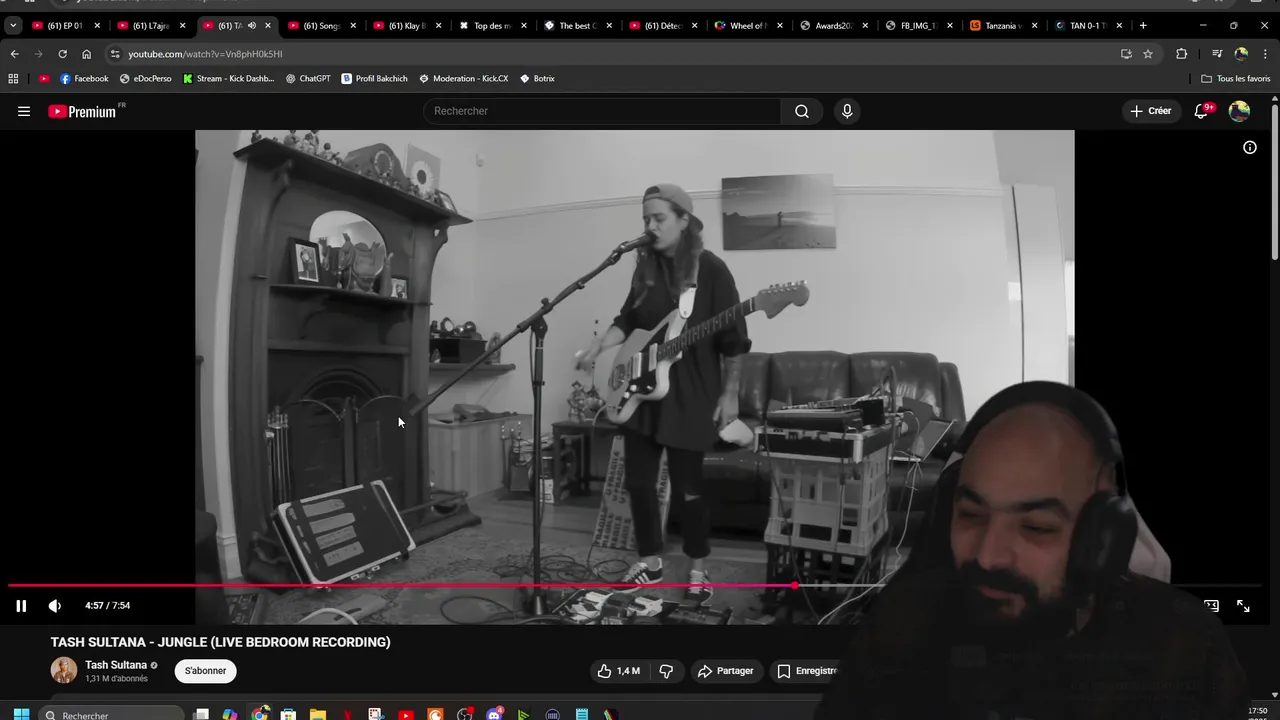
Task: Switch to the '(61) Klay B' tab
Action: [406, 25]
